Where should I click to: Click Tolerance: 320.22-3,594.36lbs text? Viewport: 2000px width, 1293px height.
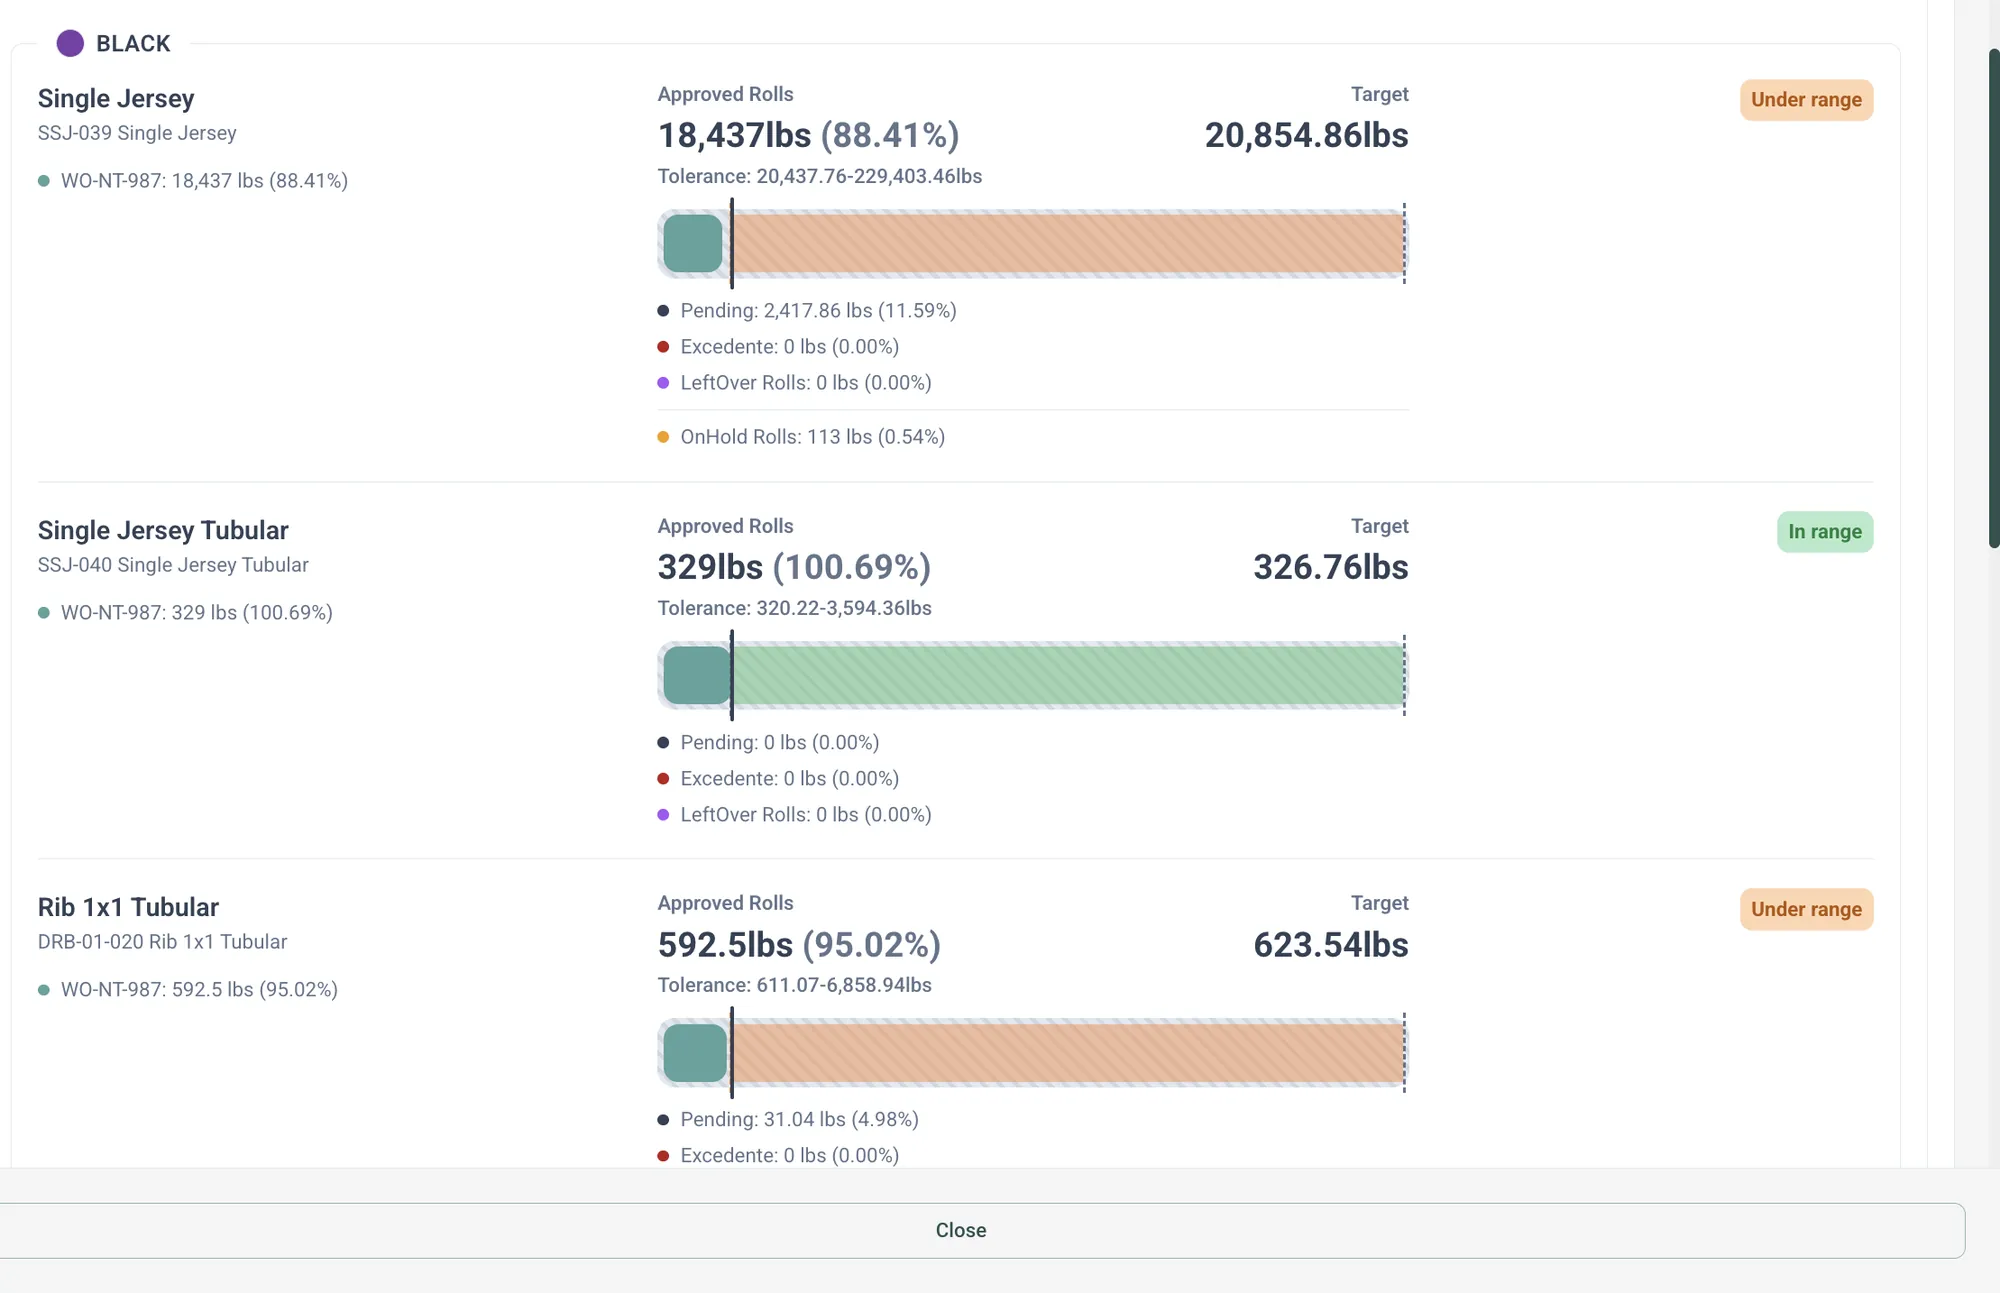pyautogui.click(x=794, y=608)
